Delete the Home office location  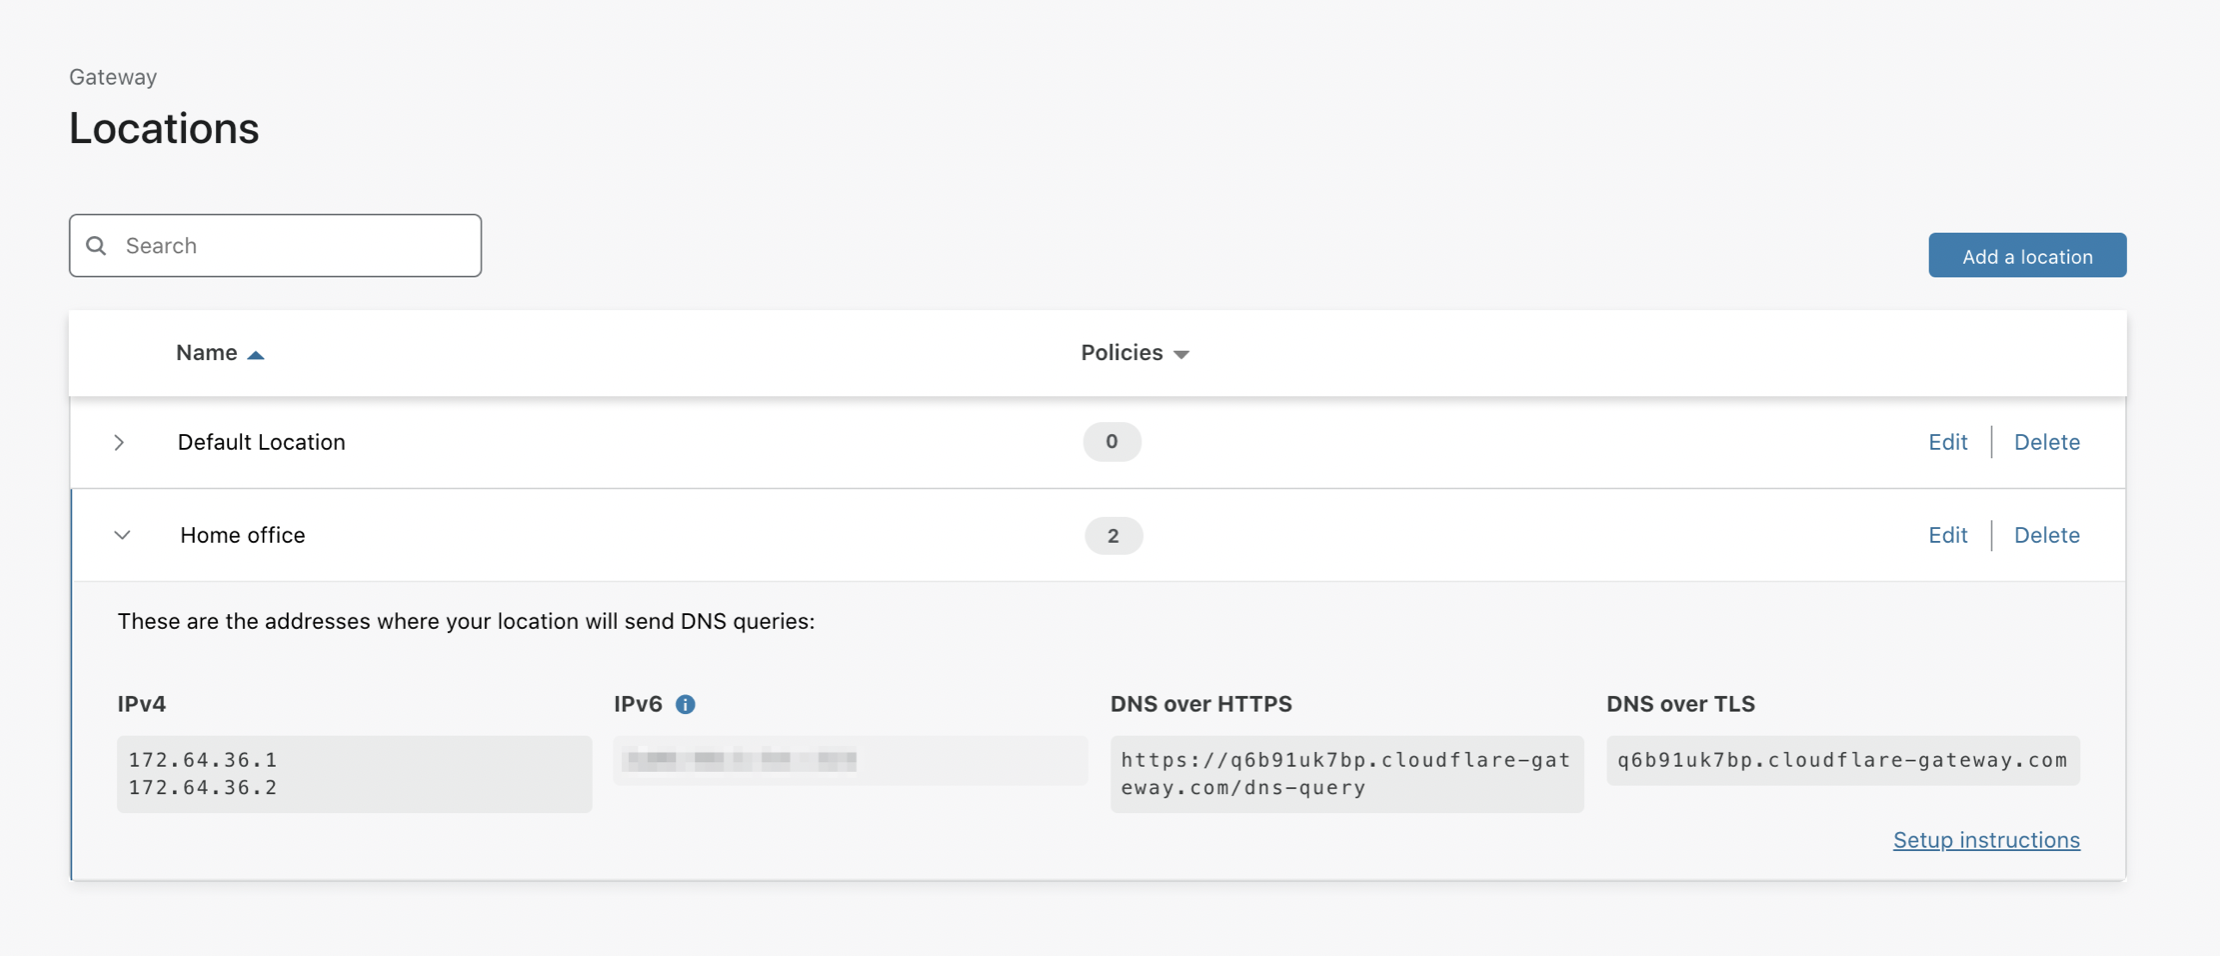coord(2046,535)
